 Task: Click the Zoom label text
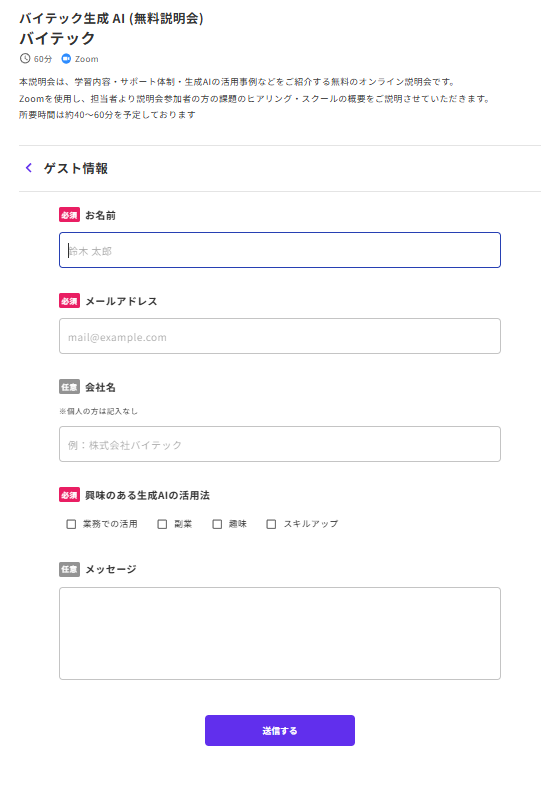click(86, 59)
